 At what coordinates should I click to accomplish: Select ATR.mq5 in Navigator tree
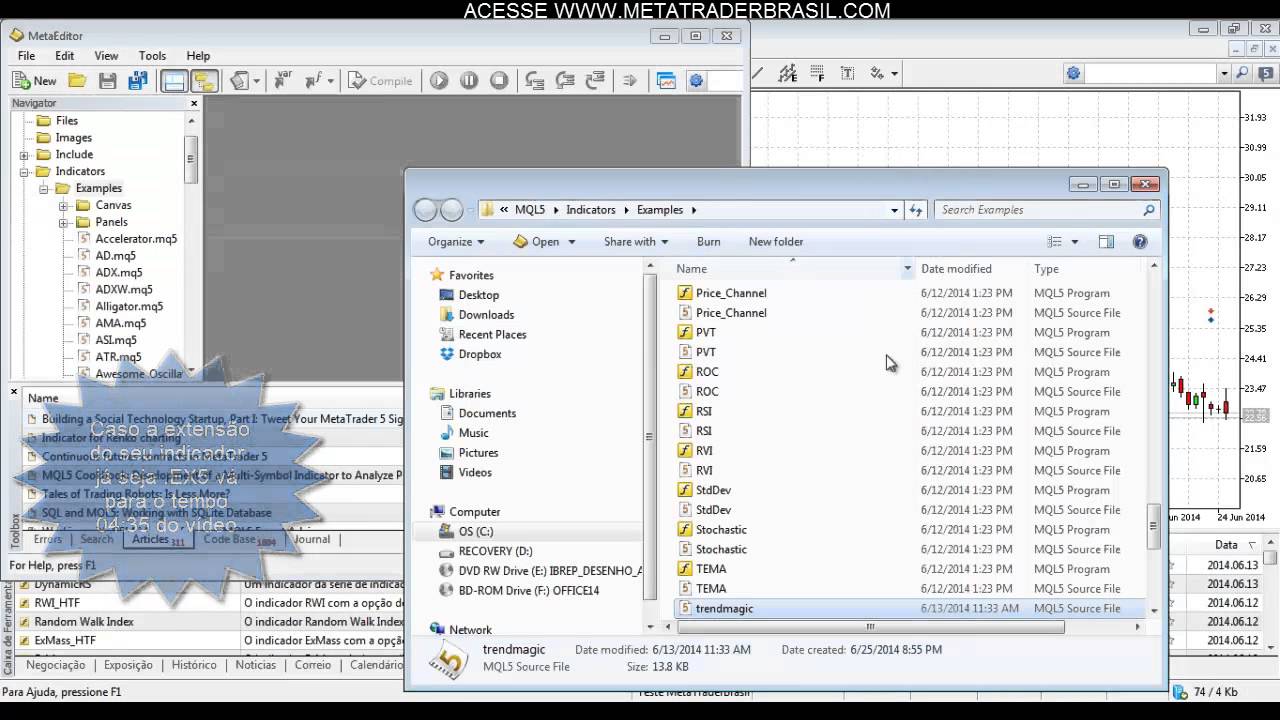[118, 357]
